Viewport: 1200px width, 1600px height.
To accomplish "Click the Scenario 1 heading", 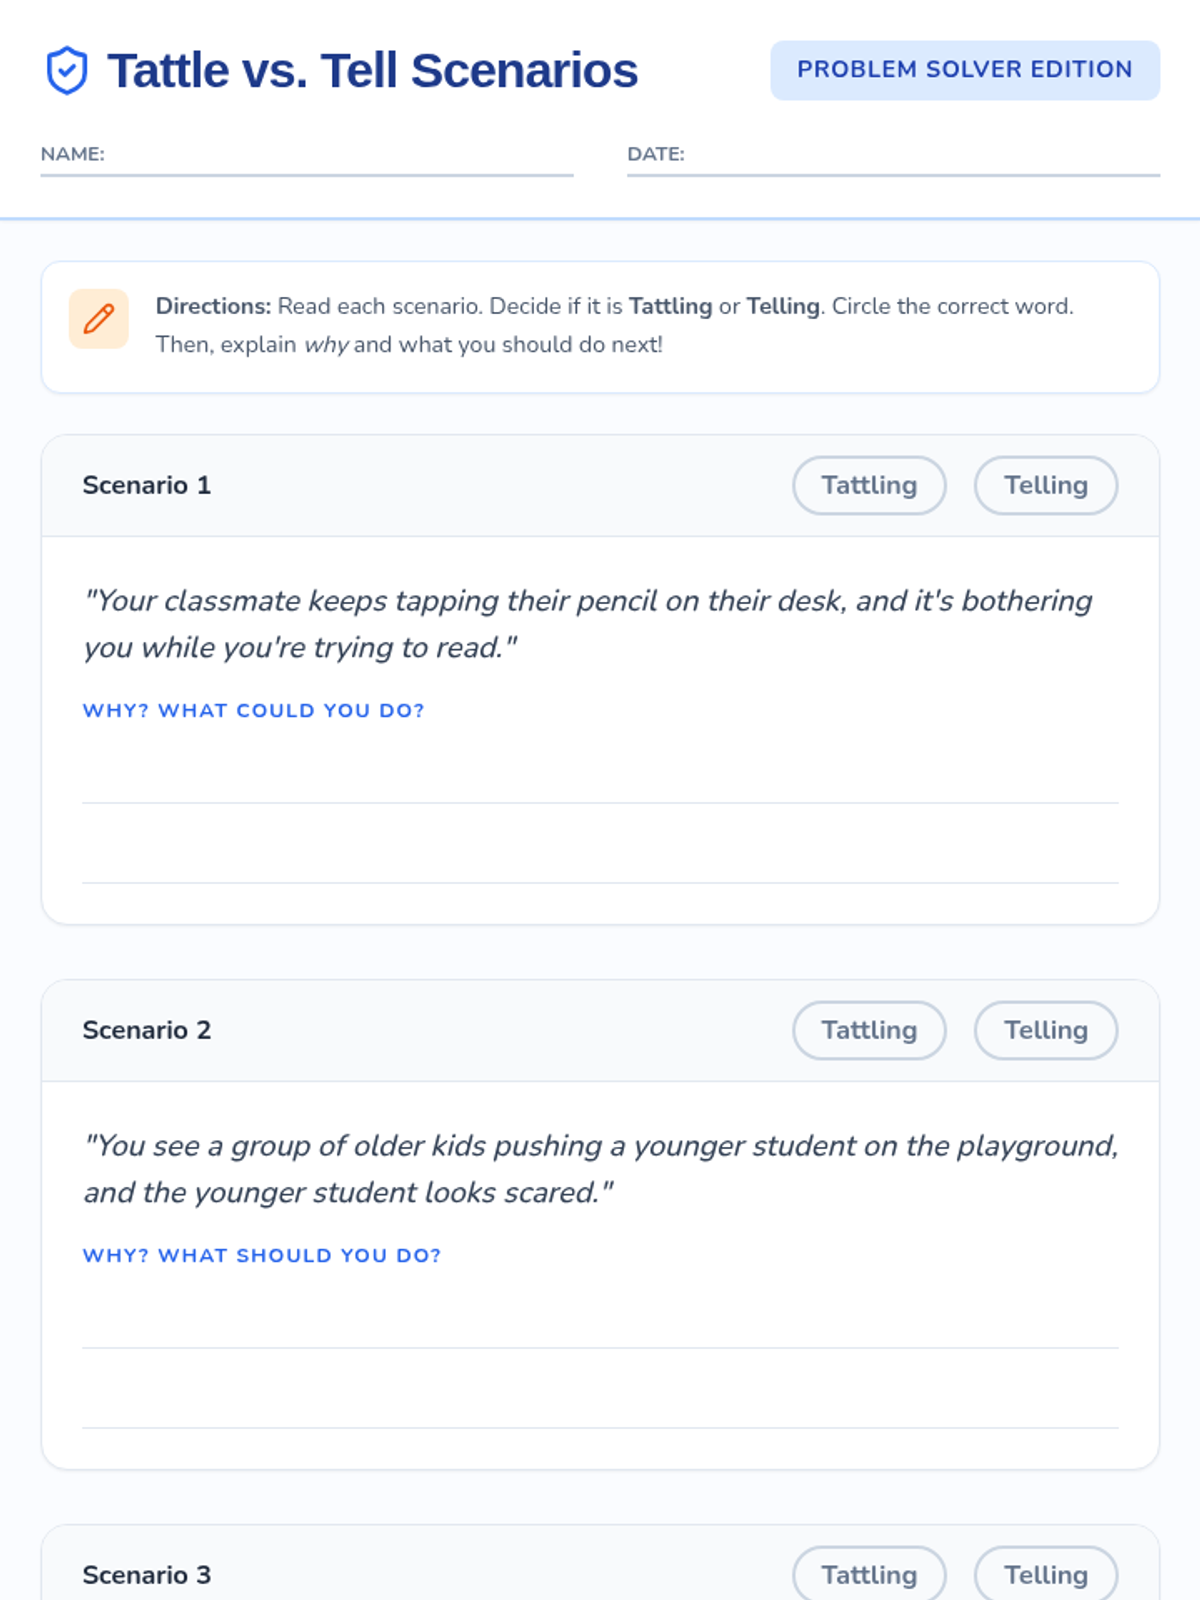I will tap(147, 486).
